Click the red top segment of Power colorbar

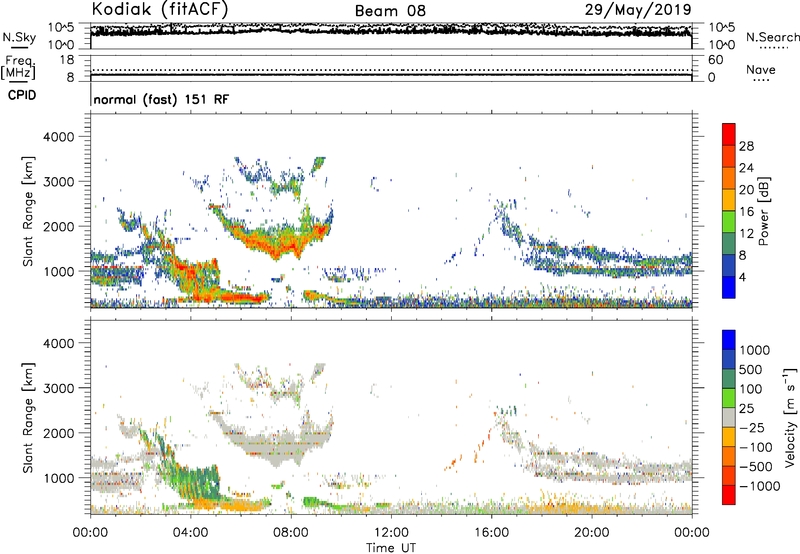point(729,134)
